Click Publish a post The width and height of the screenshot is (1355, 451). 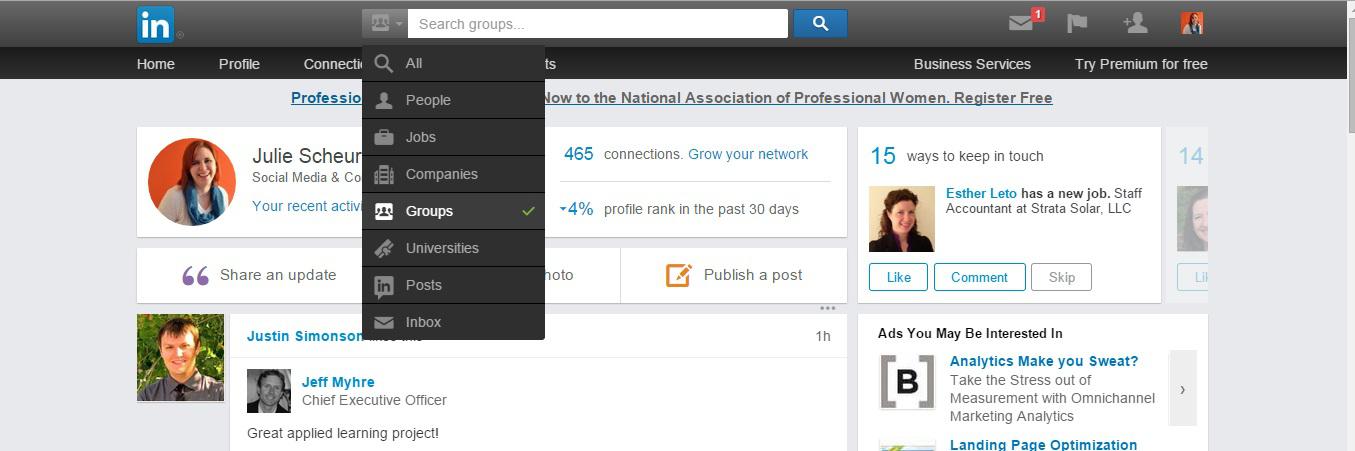click(753, 275)
